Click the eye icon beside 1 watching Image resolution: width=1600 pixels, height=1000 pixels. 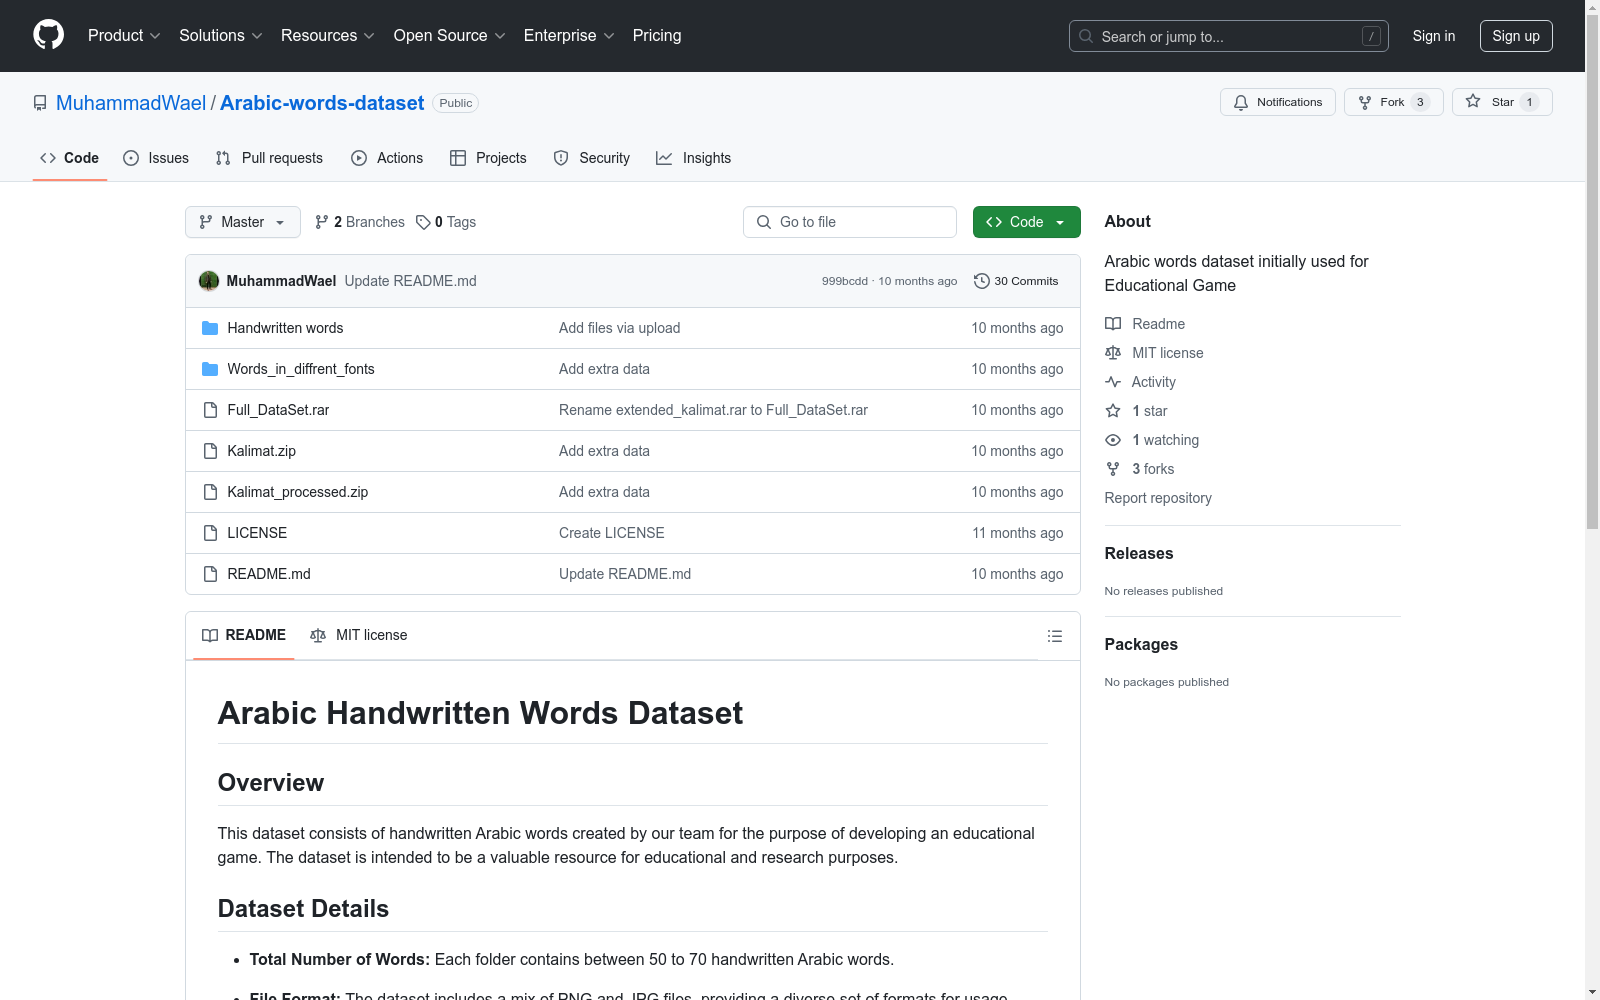click(1113, 440)
